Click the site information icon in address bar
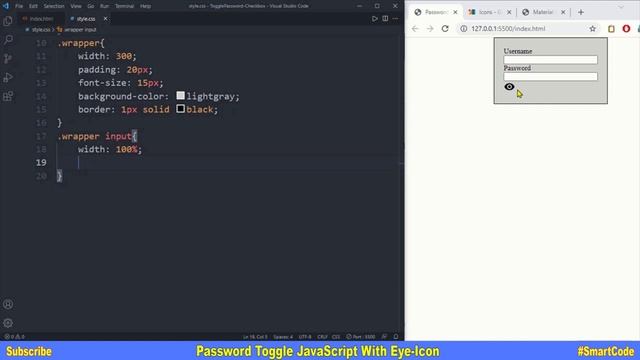 coord(464,29)
